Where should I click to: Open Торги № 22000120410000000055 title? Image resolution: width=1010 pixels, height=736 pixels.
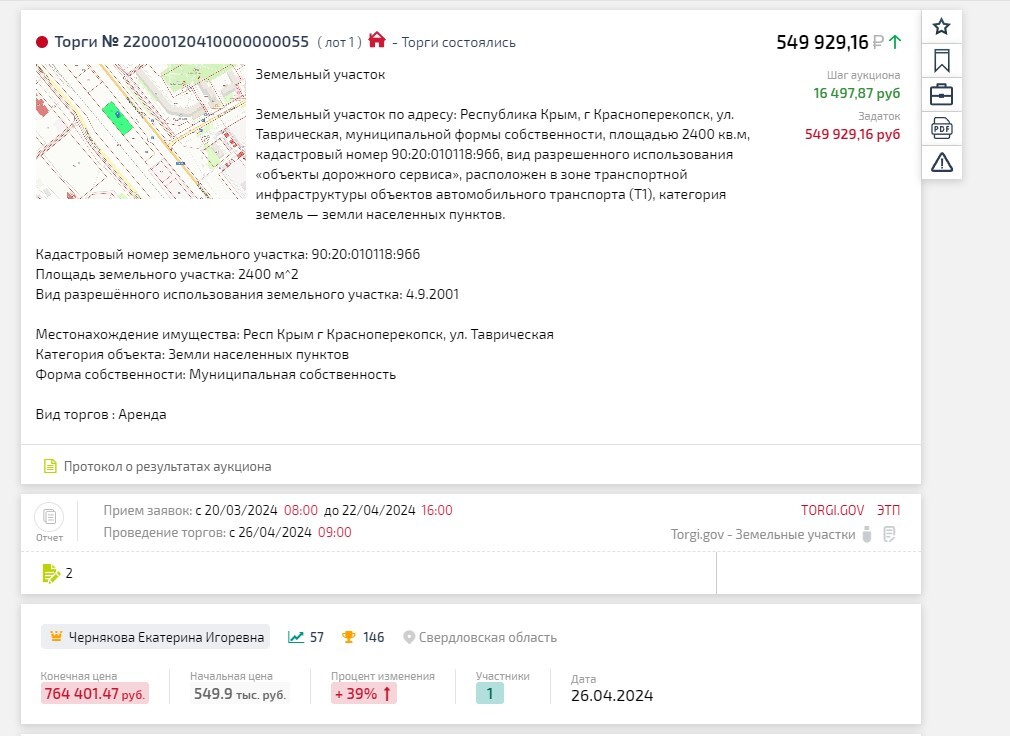coord(182,42)
